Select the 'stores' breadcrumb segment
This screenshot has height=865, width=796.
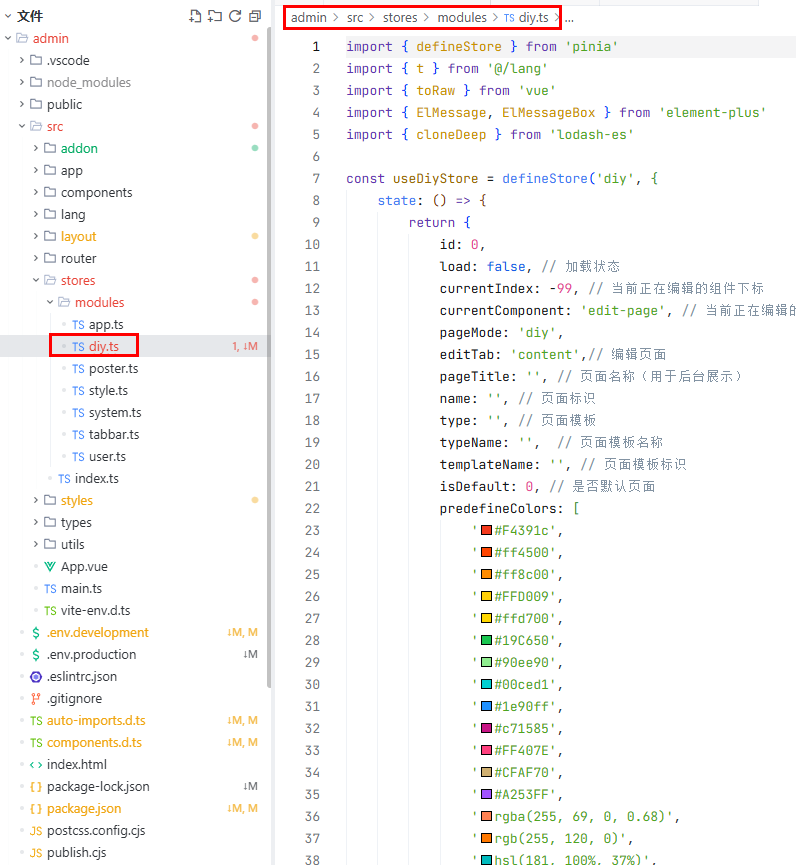click(399, 18)
